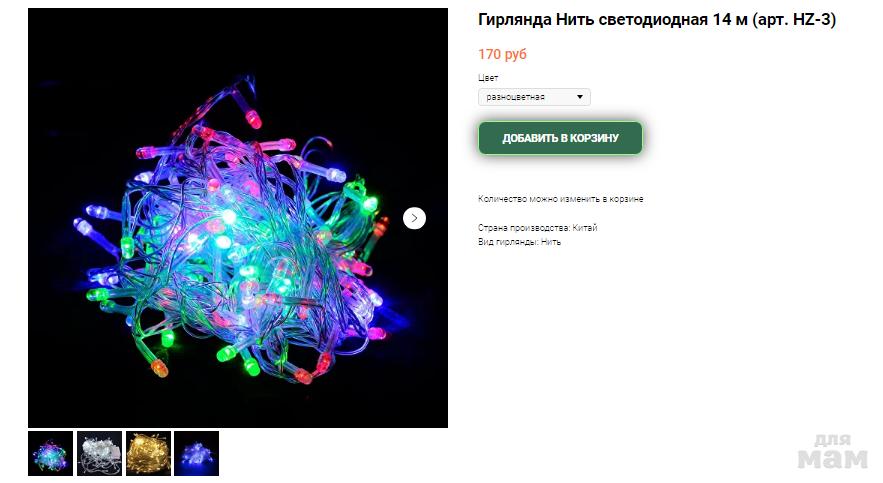Click the Добавить в корзину button
This screenshot has width=883, height=483.
pos(560,138)
